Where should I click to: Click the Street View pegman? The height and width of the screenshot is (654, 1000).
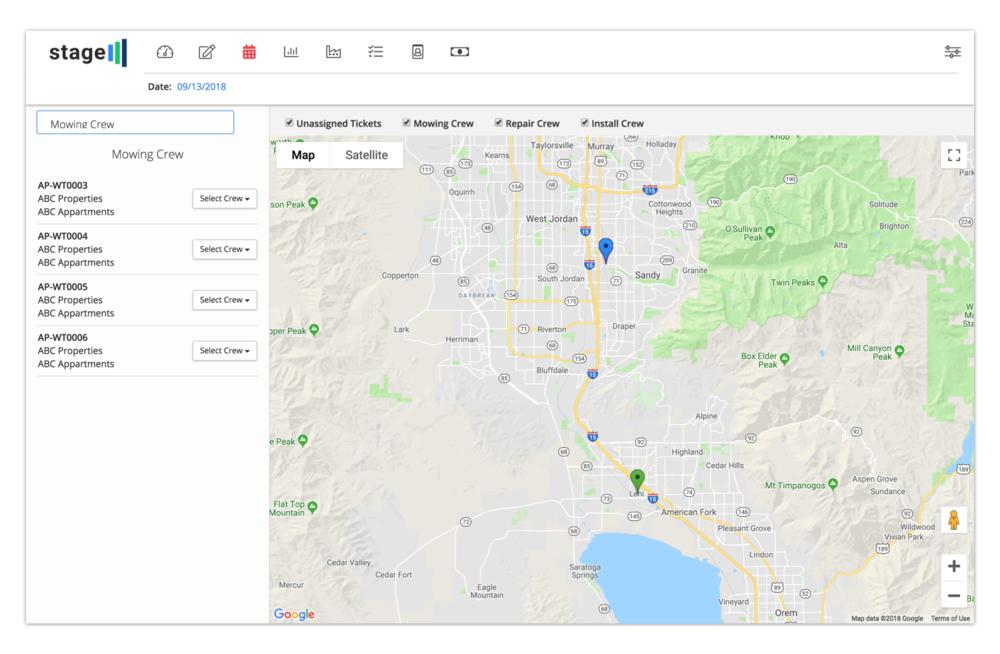[954, 520]
